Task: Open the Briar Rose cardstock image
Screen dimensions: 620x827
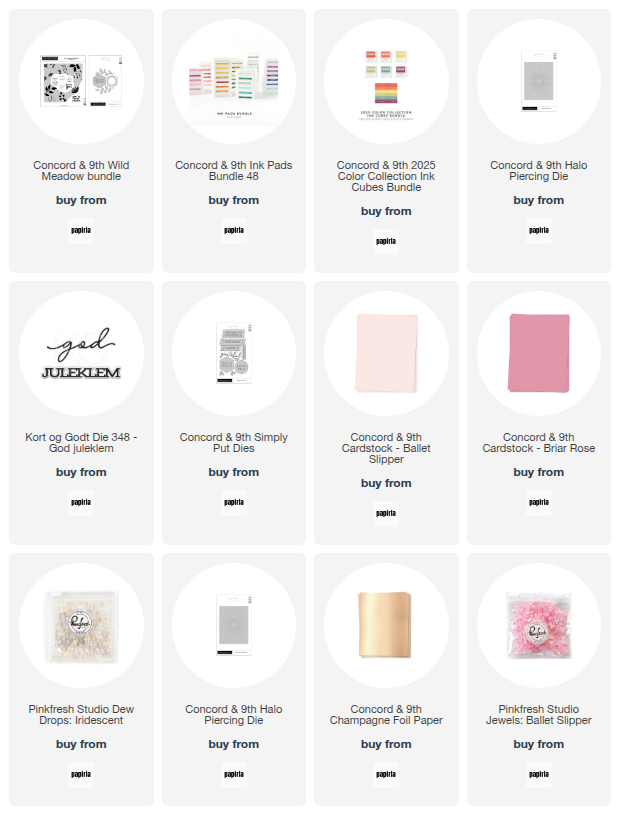Action: click(538, 351)
